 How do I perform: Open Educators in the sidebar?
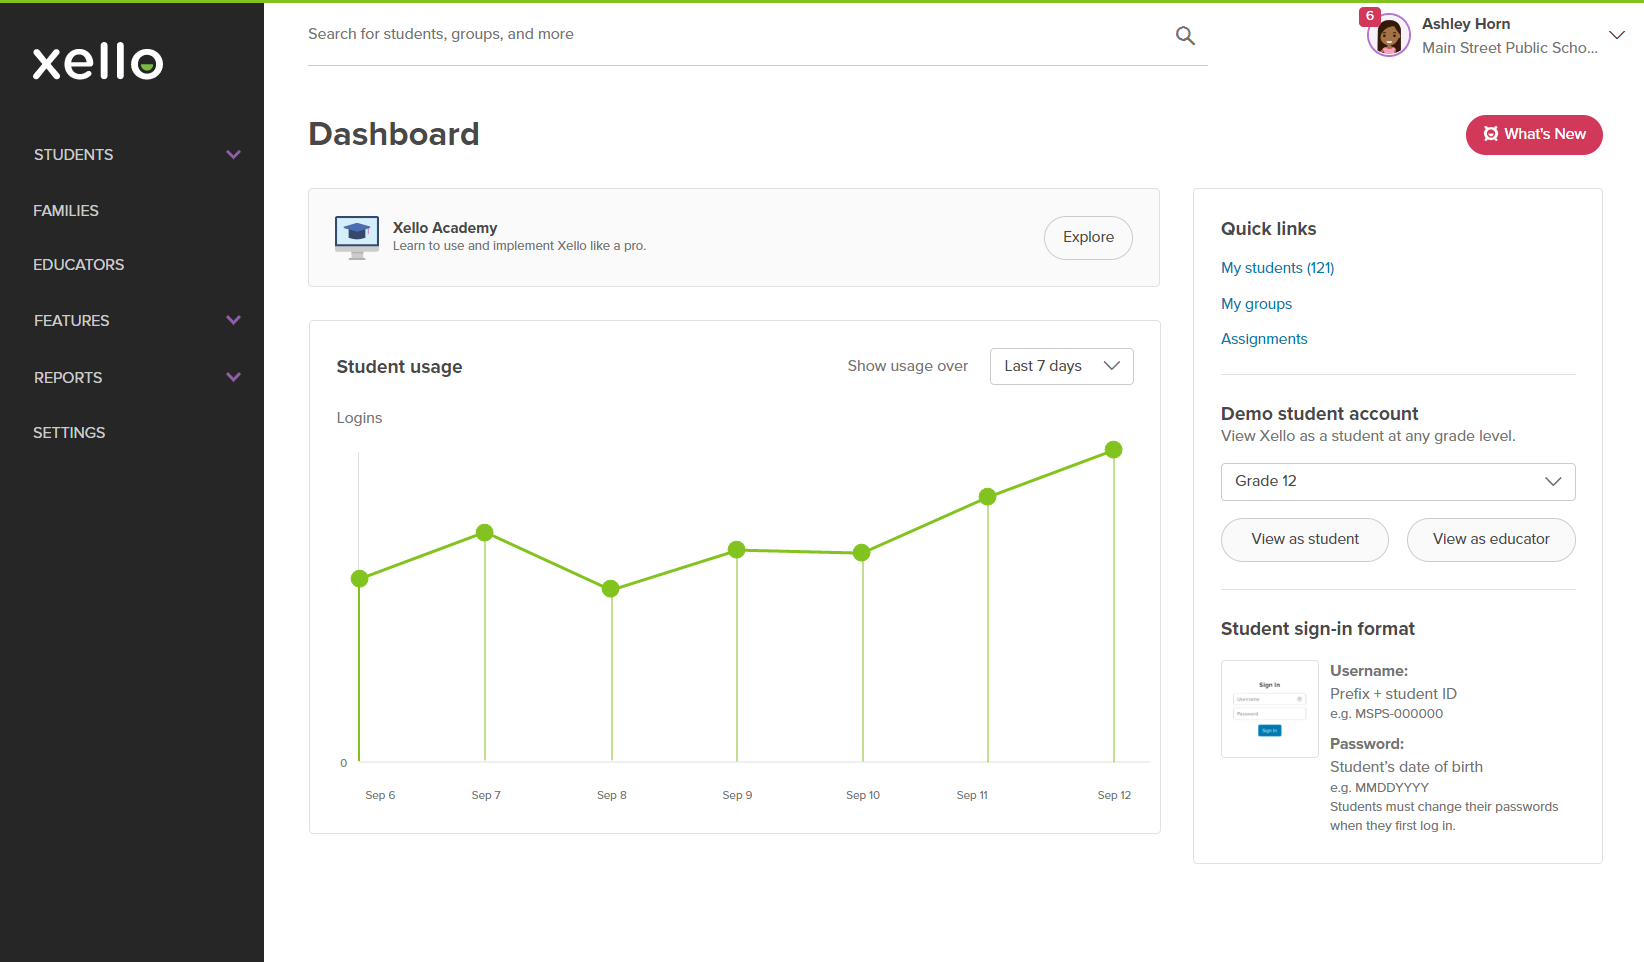[x=79, y=265]
